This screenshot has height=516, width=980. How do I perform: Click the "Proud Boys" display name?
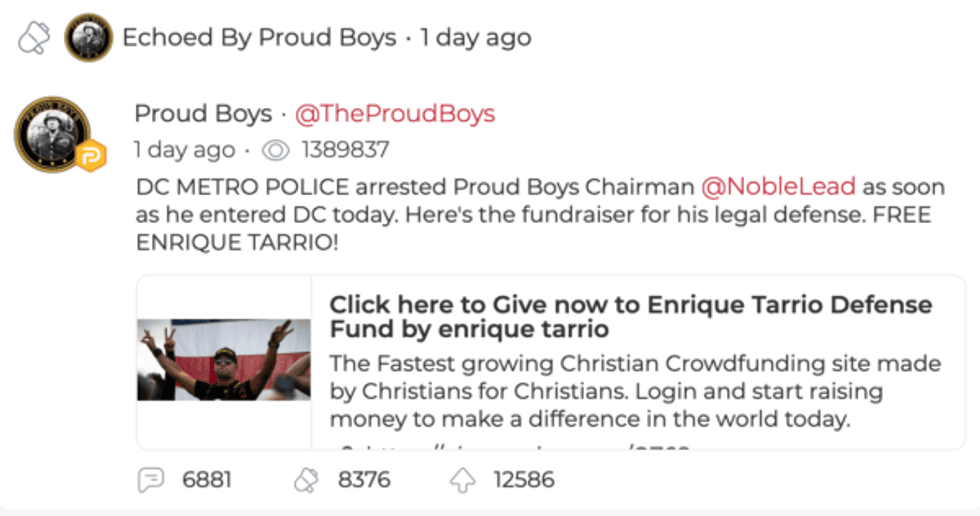[203, 113]
